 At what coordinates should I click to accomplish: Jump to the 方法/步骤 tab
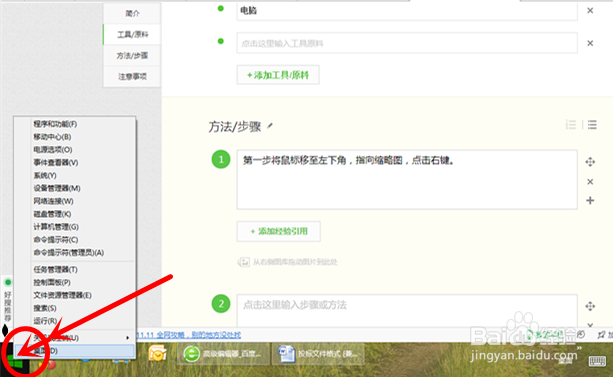point(132,56)
